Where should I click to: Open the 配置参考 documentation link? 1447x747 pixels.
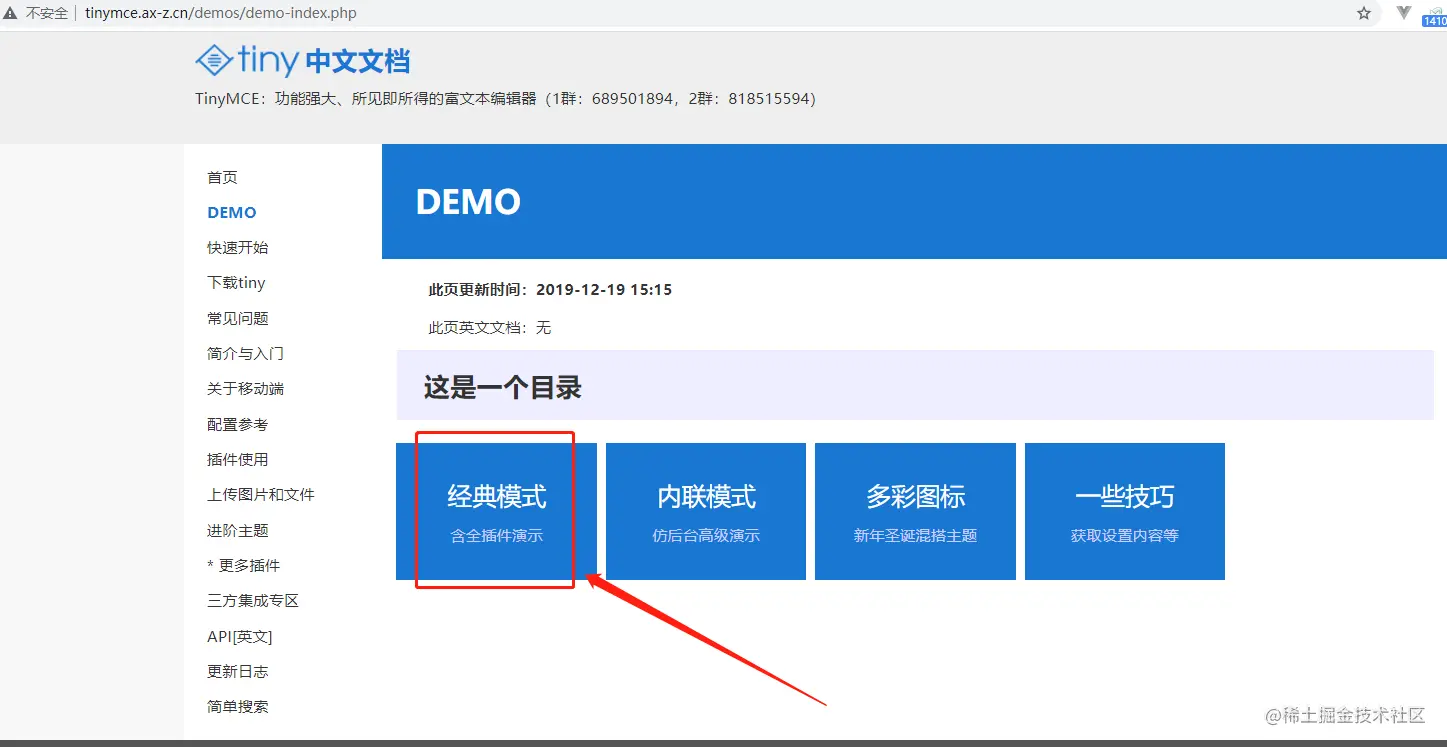tap(237, 424)
